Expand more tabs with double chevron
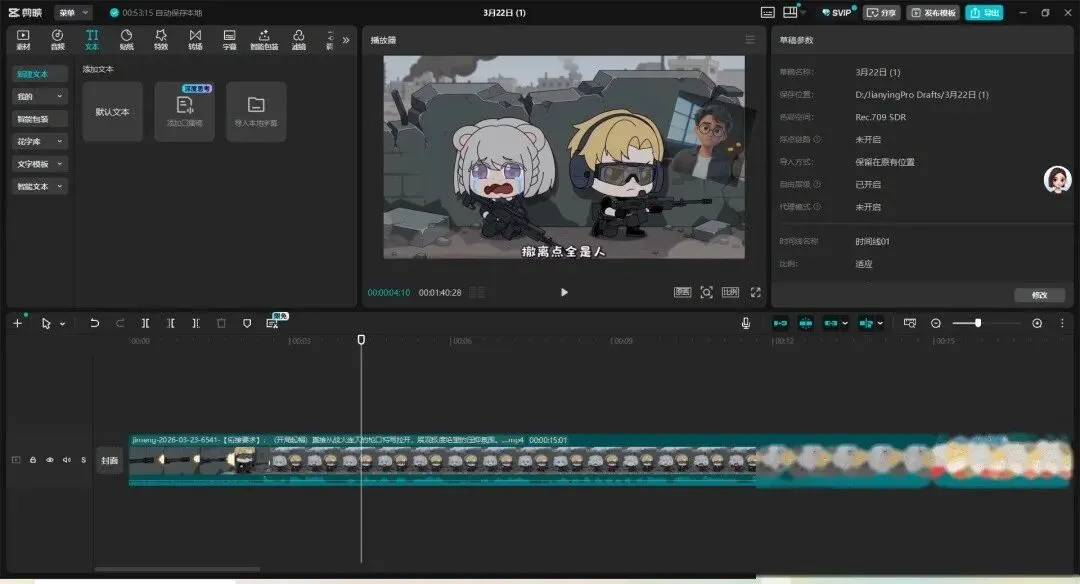1080x584 pixels. click(x=346, y=40)
